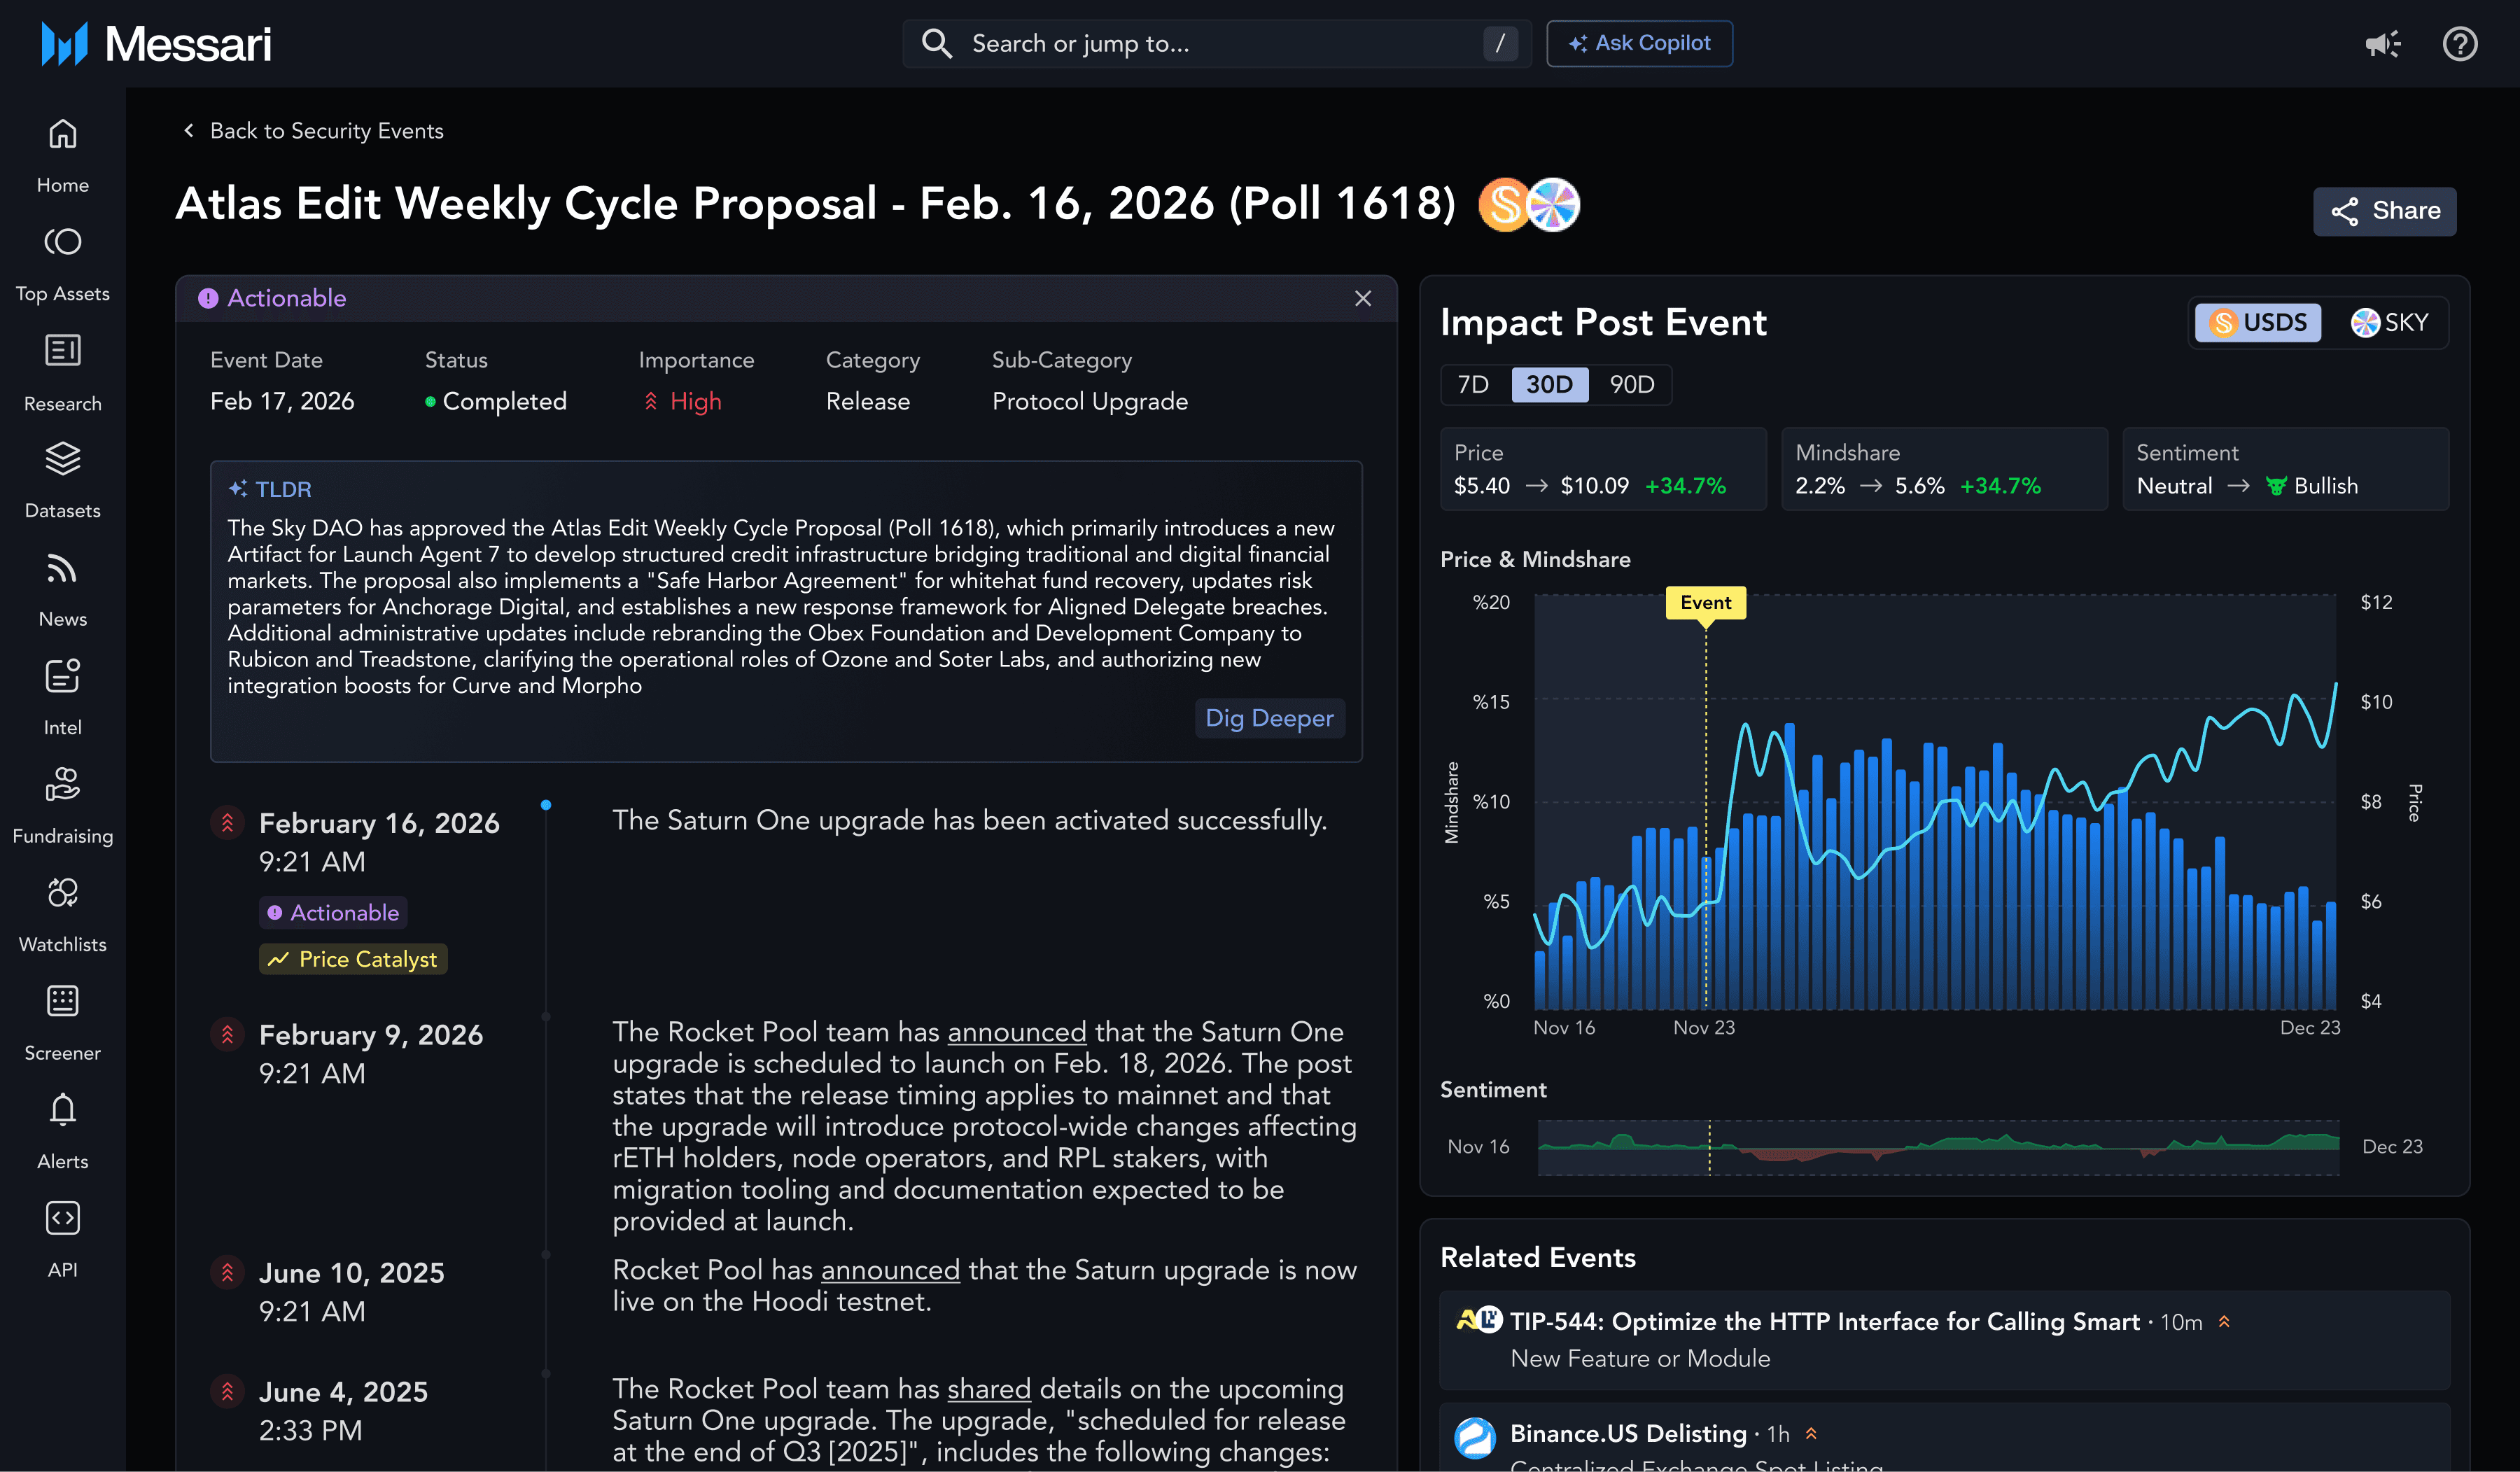
Task: Open Watchlists from the sidebar
Action: pyautogui.click(x=62, y=893)
